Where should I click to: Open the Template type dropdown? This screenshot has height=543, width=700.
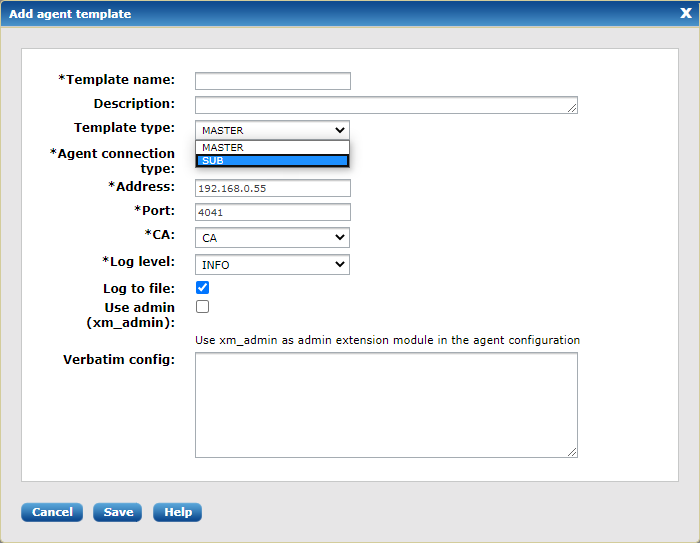(x=272, y=130)
